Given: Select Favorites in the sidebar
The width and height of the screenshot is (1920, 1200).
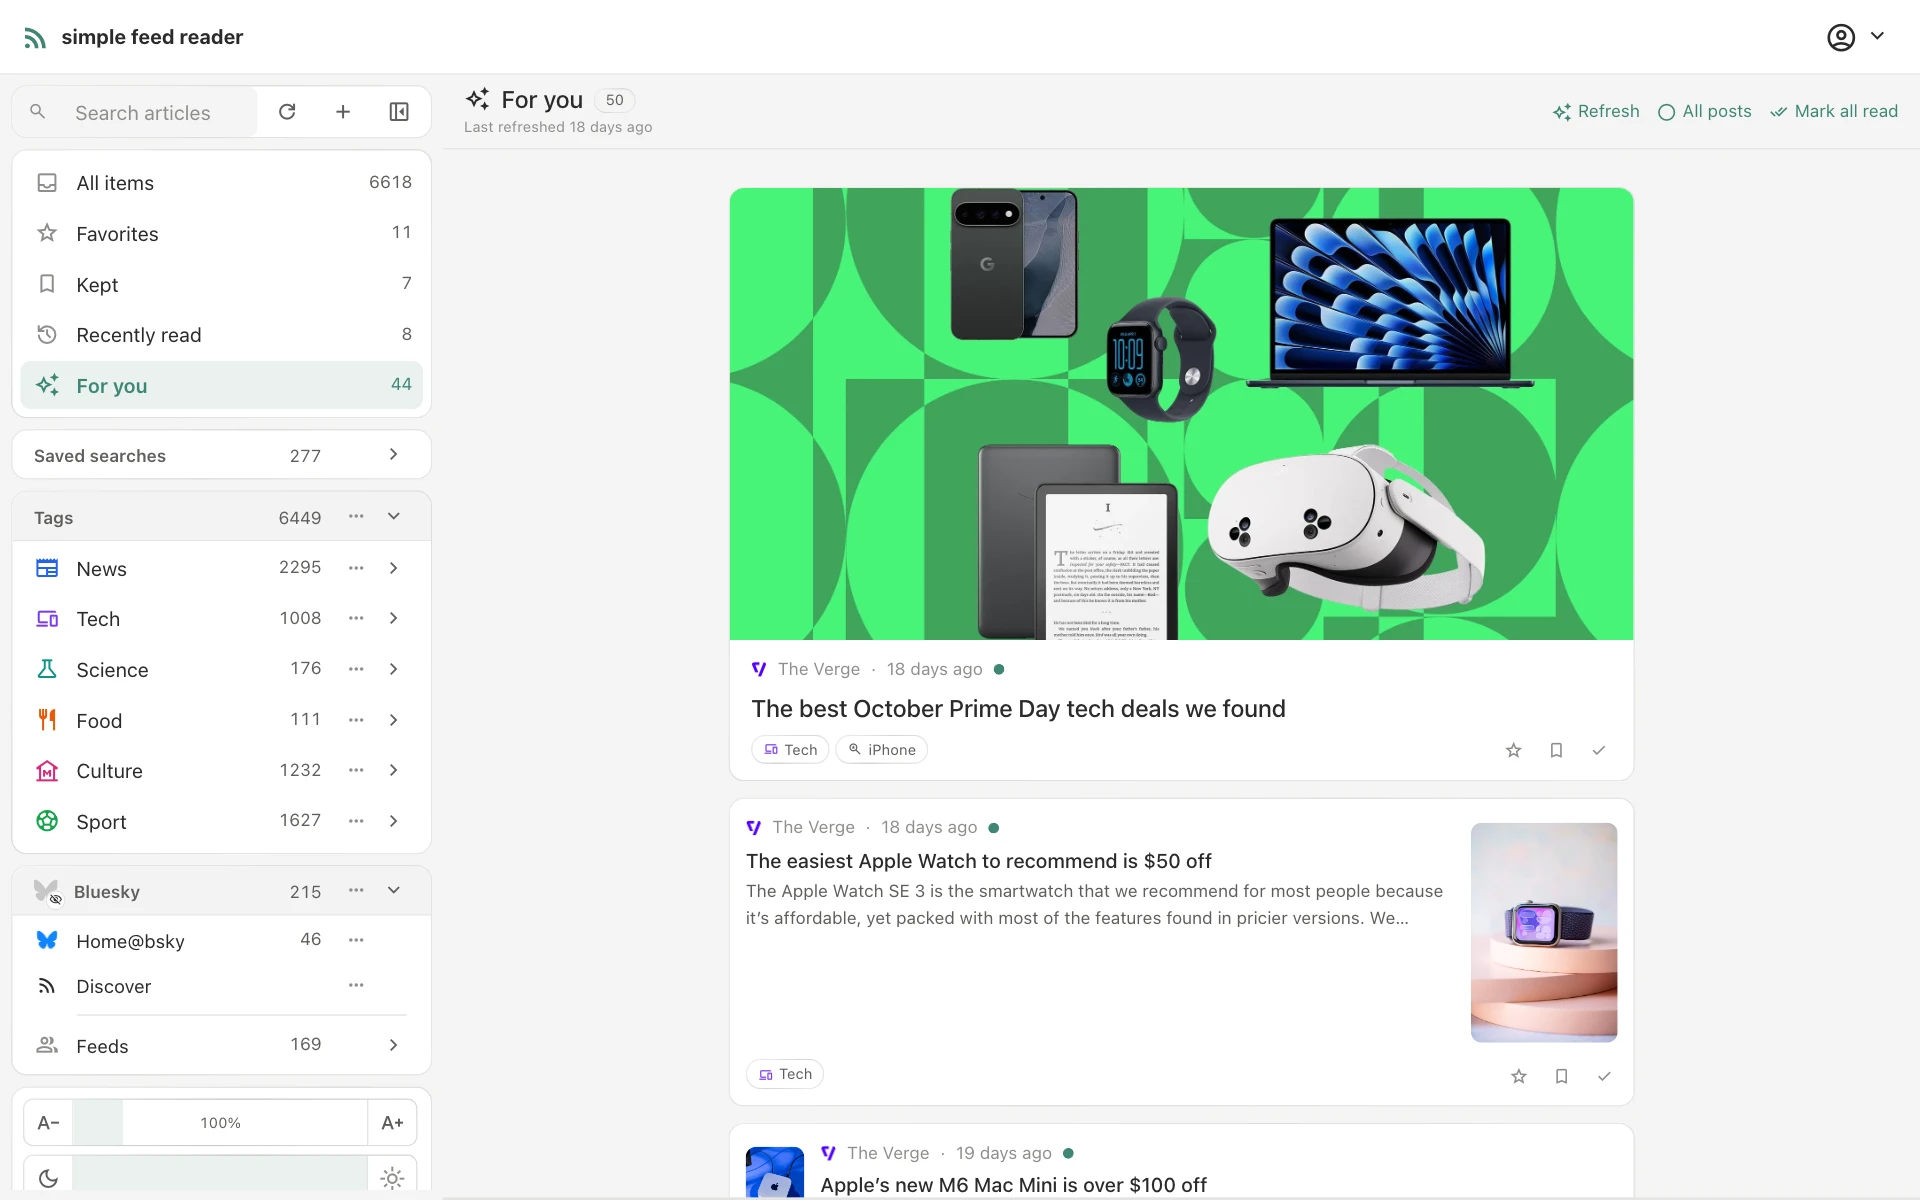Looking at the screenshot, I should click(x=222, y=233).
